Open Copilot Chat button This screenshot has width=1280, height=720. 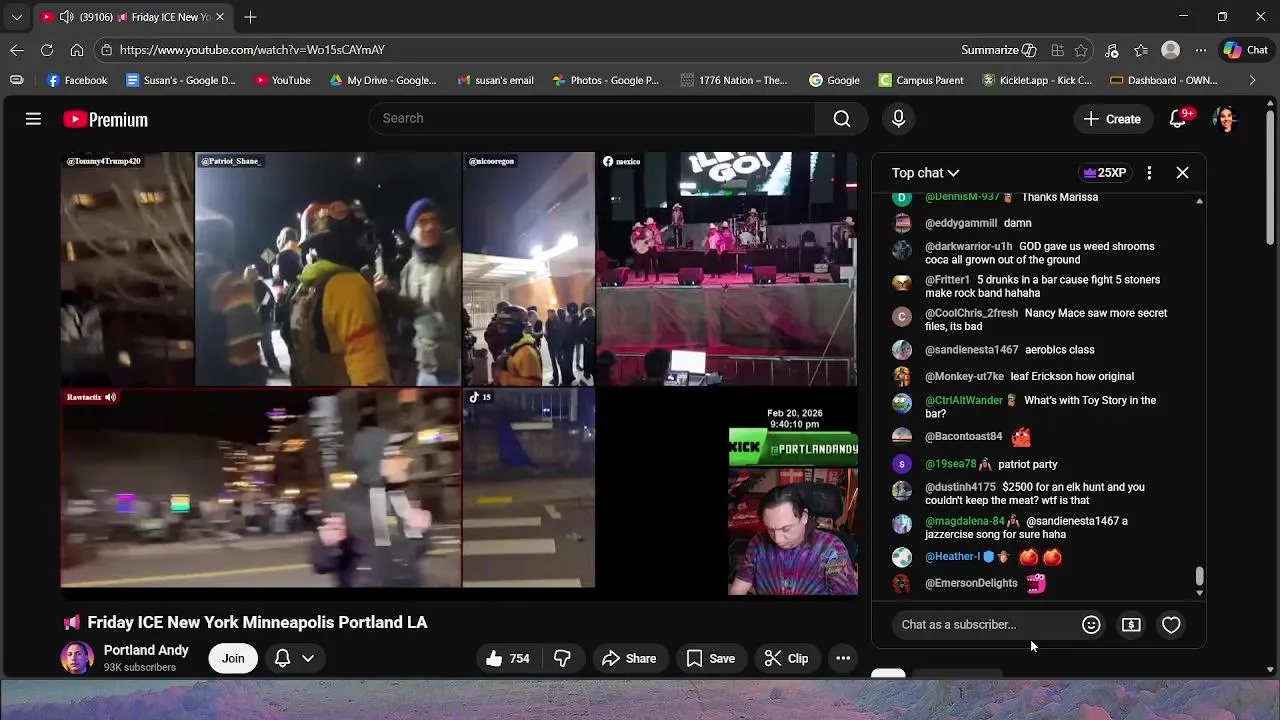1246,50
